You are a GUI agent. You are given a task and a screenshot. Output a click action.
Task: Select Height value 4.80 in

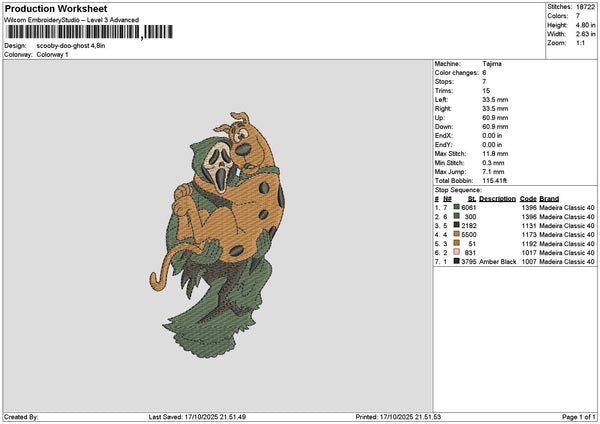coord(585,25)
